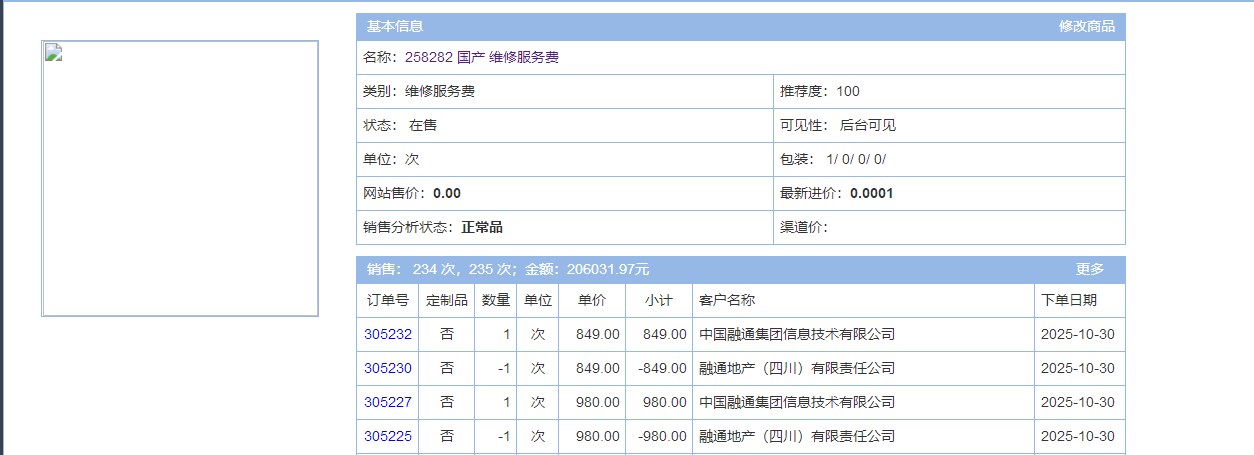Click the 定制品 column header
Screen dimensions: 1254x455
pos(446,300)
